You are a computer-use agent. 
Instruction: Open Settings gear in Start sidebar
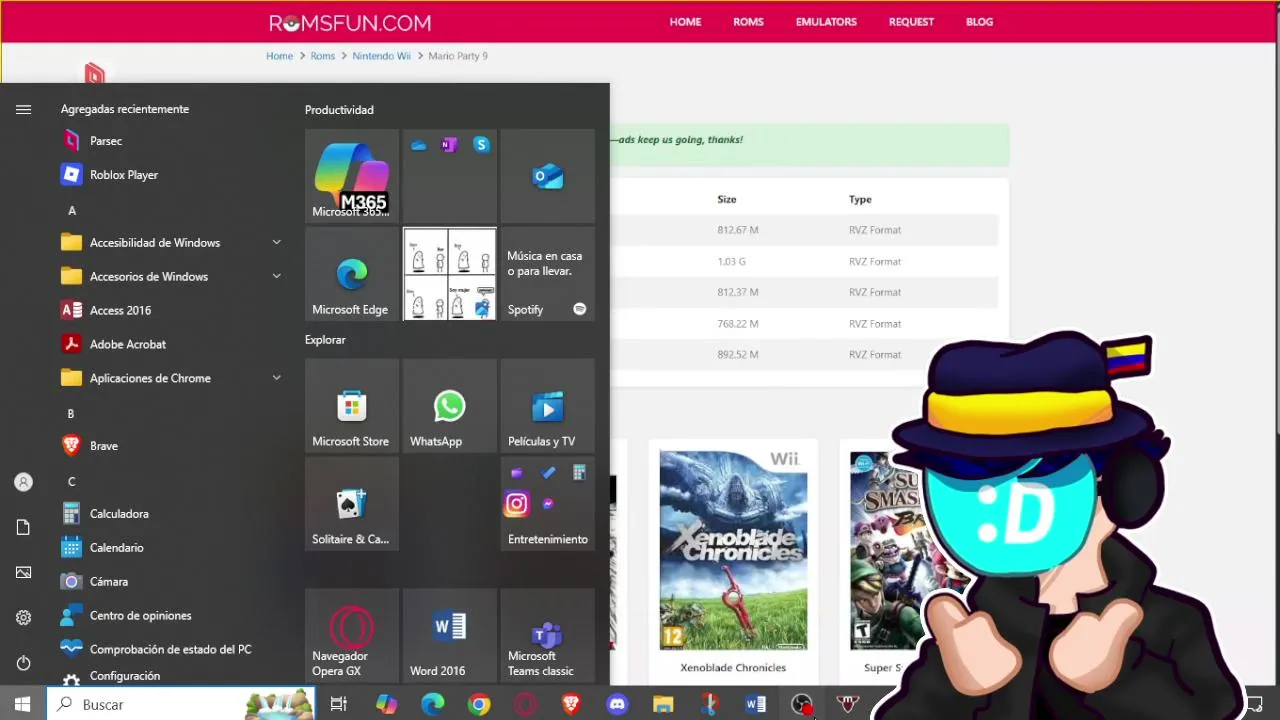(23, 618)
